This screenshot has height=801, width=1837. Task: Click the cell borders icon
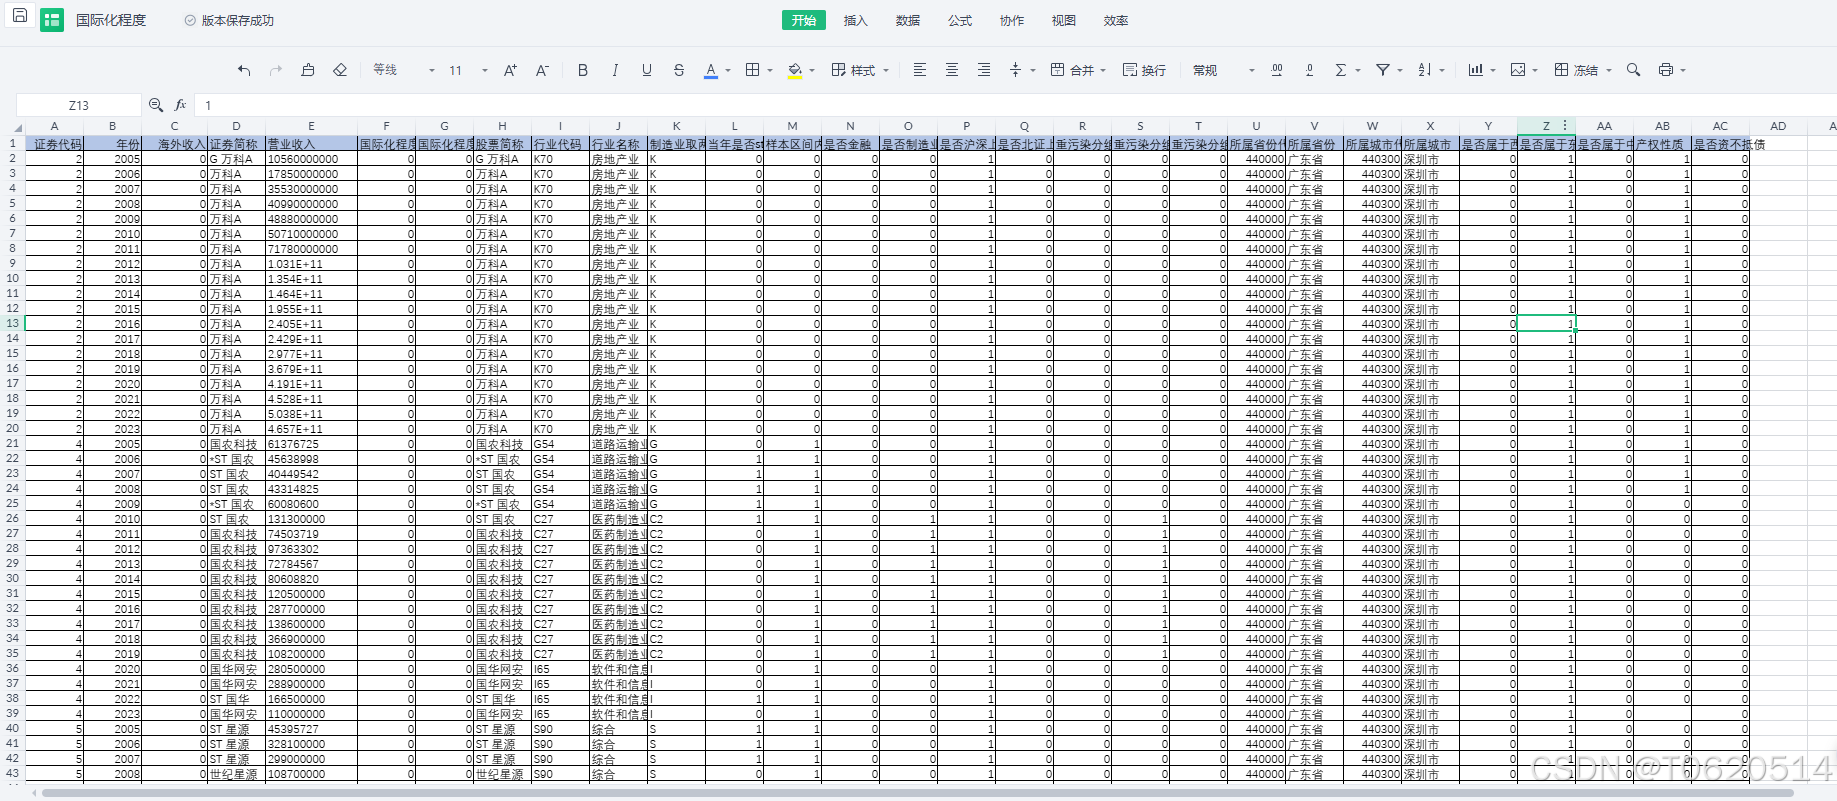point(753,70)
